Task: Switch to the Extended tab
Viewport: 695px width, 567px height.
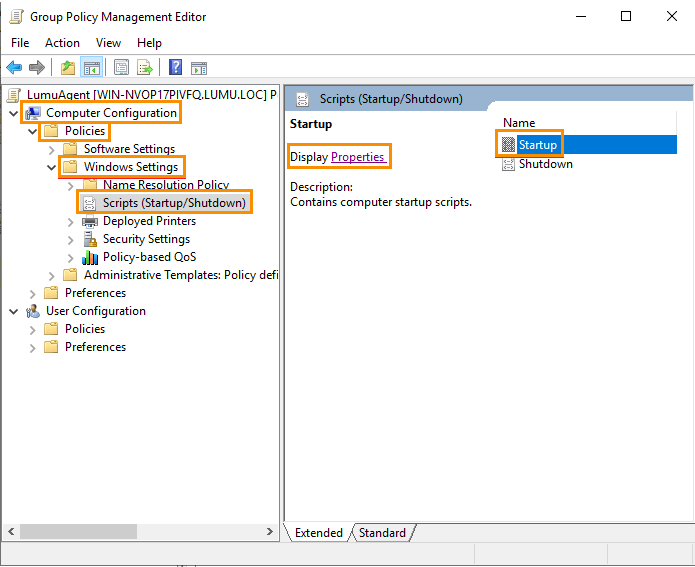Action: point(319,532)
